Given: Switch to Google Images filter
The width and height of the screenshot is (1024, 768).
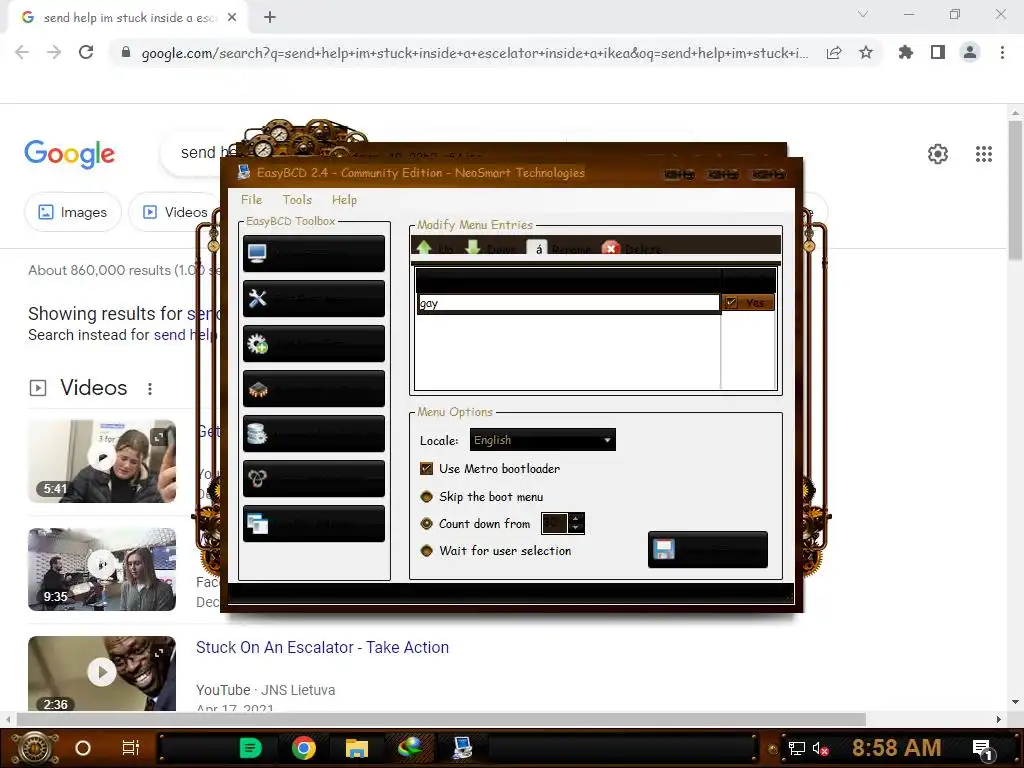Looking at the screenshot, I should click(x=72, y=212).
